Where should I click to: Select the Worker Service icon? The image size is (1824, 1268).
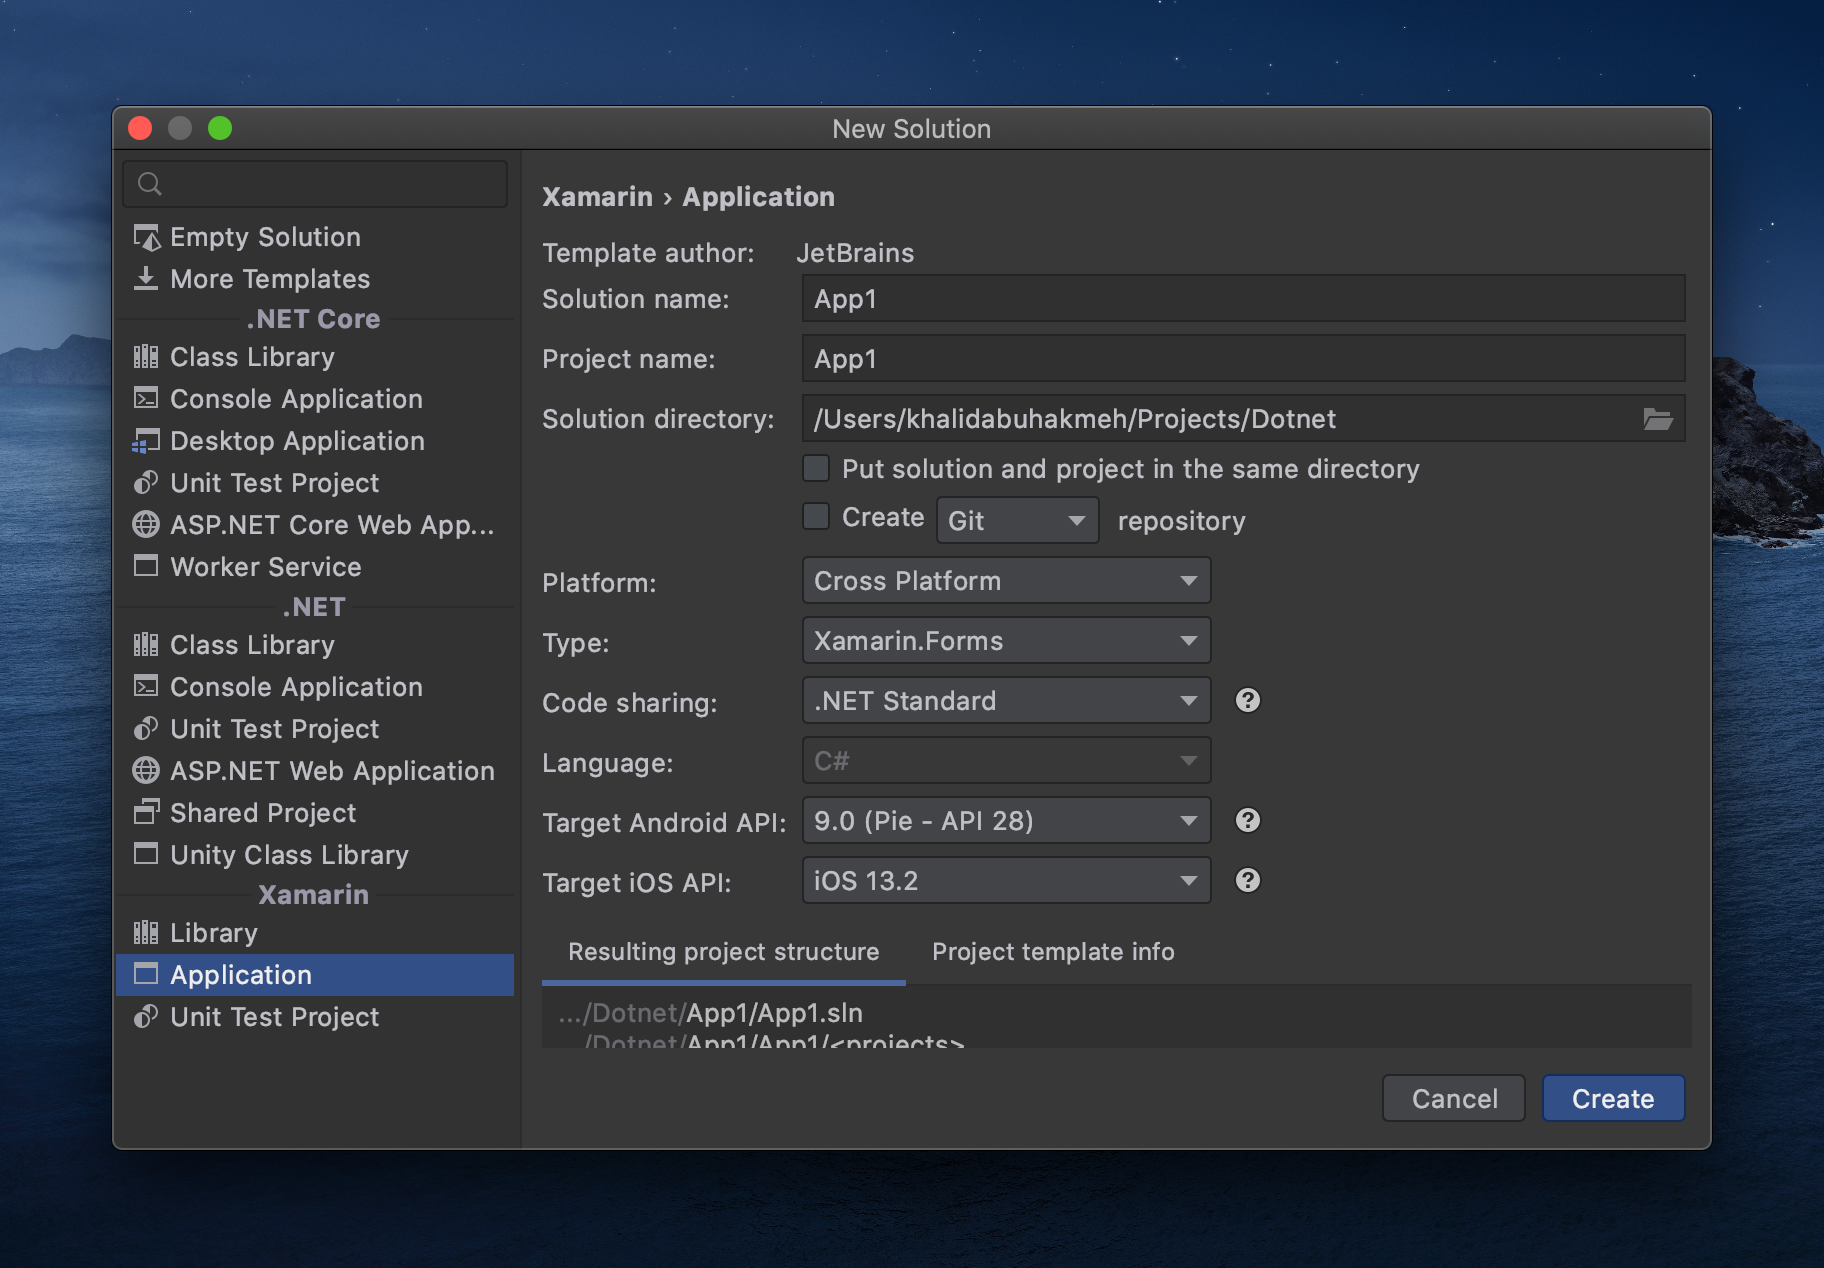pos(146,567)
